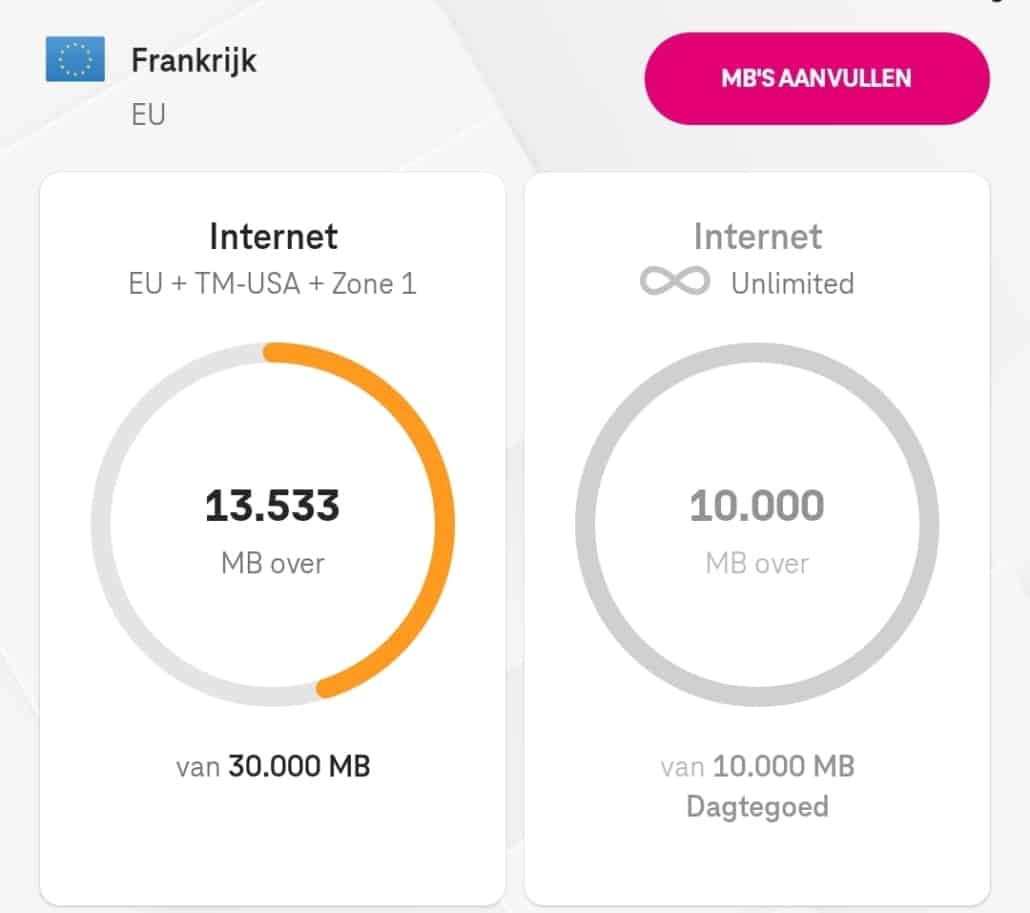Screen dimensions: 1030x913
Task: Click the infinity Unlimited icon
Action: point(675,283)
